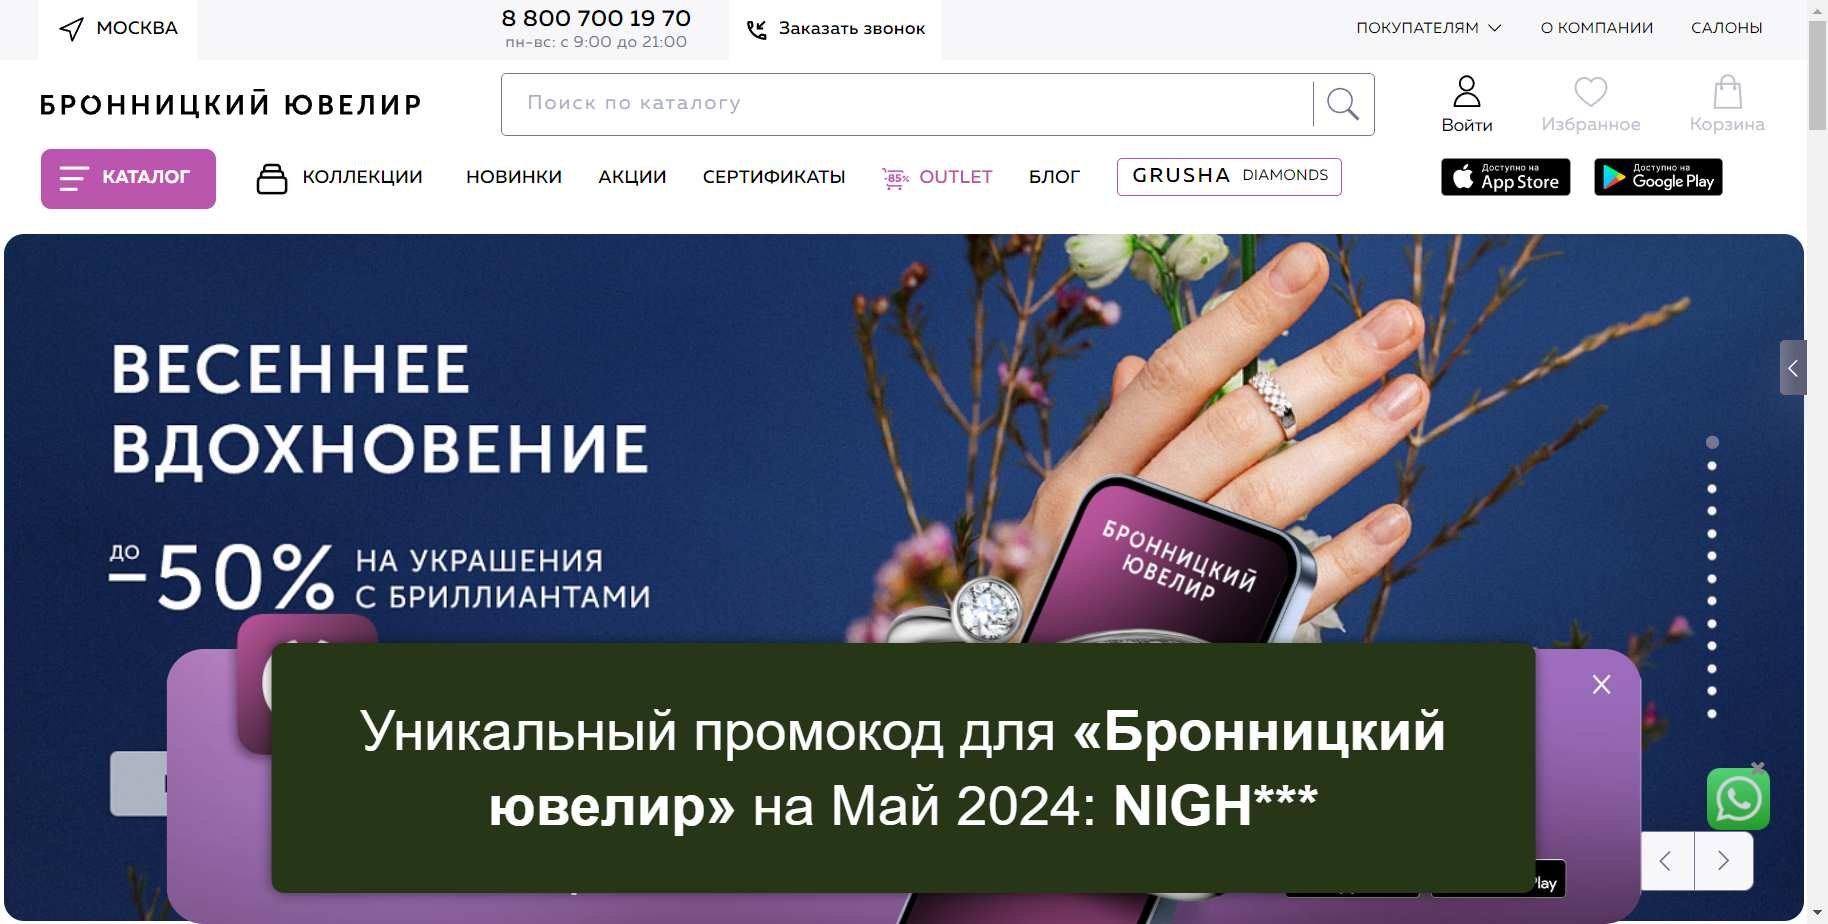Image resolution: width=1828 pixels, height=924 pixels.
Task: Show next banner slide arrow
Action: 1723,861
